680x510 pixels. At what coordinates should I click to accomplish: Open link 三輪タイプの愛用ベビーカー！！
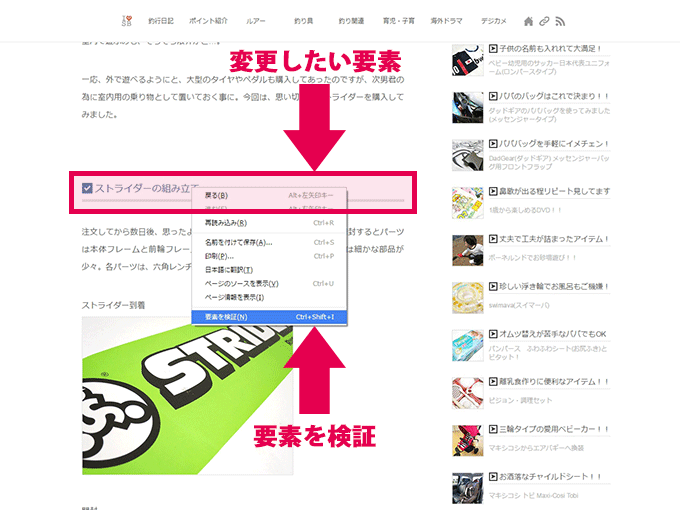click(554, 429)
